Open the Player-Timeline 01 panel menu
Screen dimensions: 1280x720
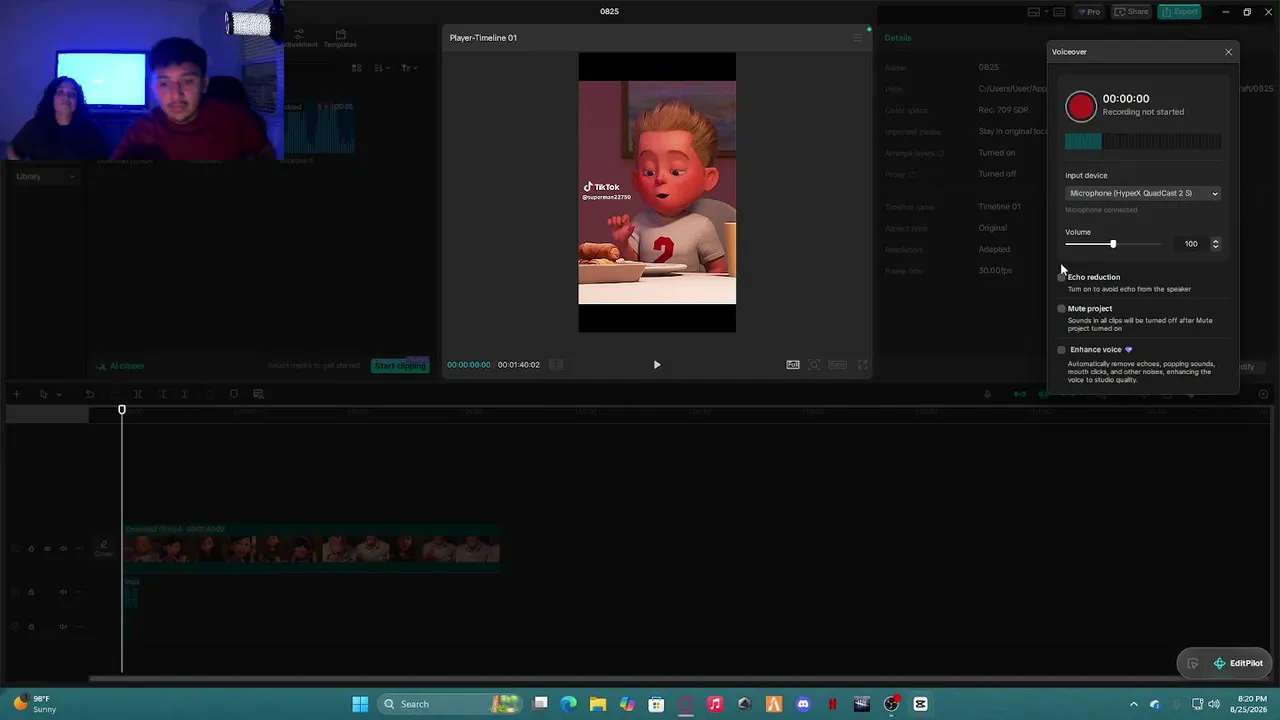click(x=857, y=38)
